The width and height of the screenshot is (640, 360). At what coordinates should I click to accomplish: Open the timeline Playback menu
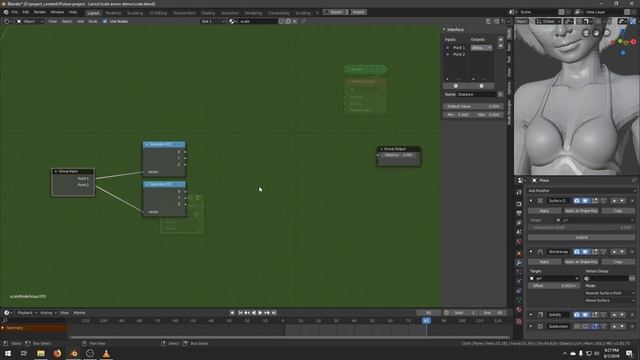pos(27,313)
